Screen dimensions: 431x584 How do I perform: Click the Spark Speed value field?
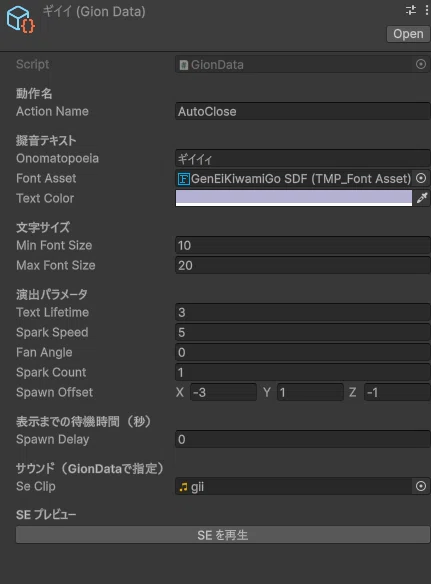pyautogui.click(x=303, y=332)
